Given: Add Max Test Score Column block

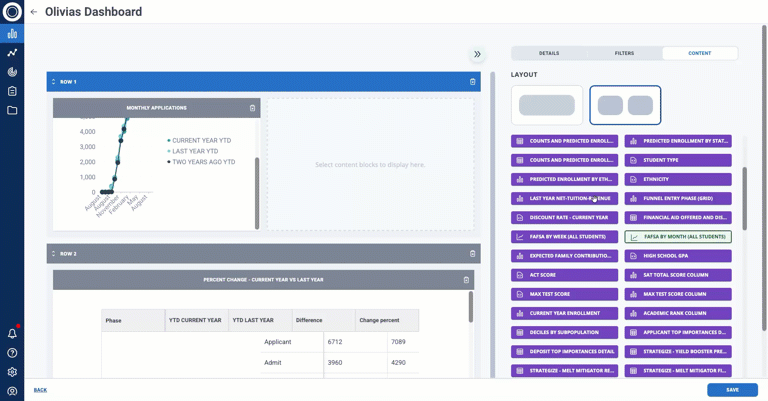Looking at the screenshot, I should 678,294.
